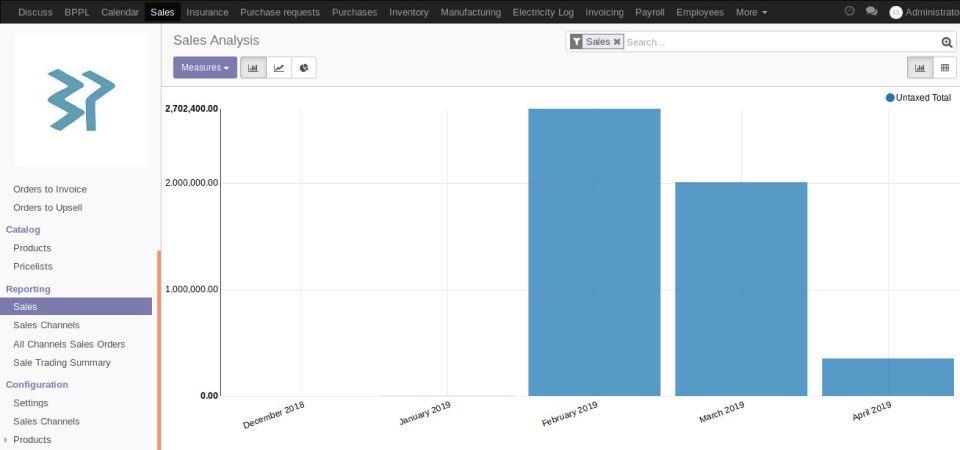Open the Measures dropdown
960x450 pixels.
coord(205,68)
